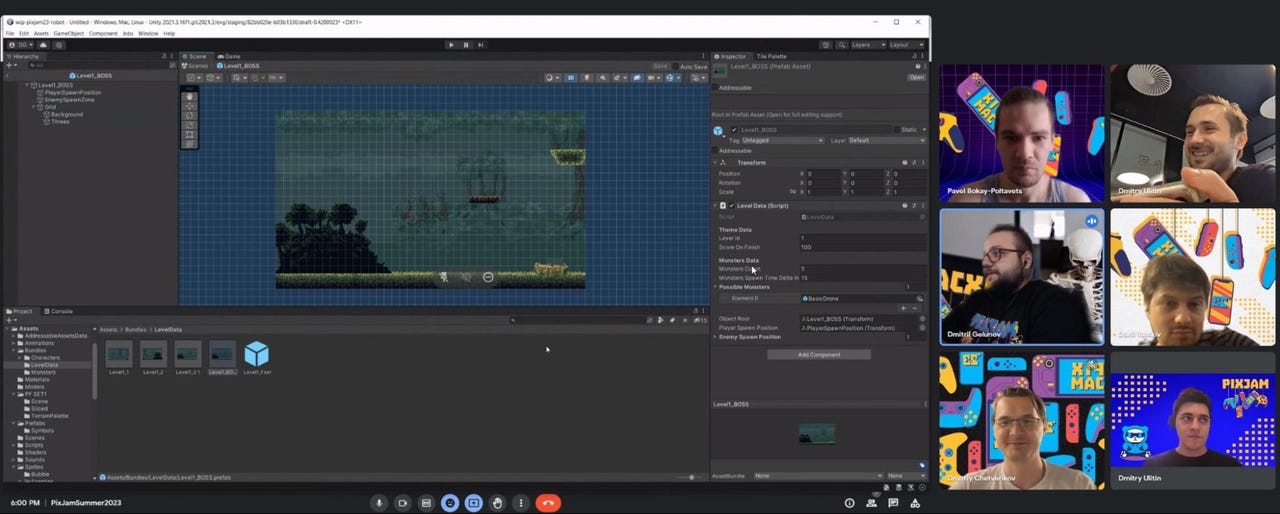Select the Level1_1 asset thumbnail

click(119, 355)
